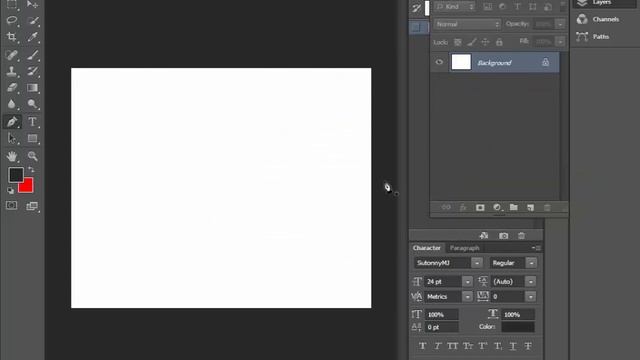Toggle lock position
640x360 pixels.
485,42
